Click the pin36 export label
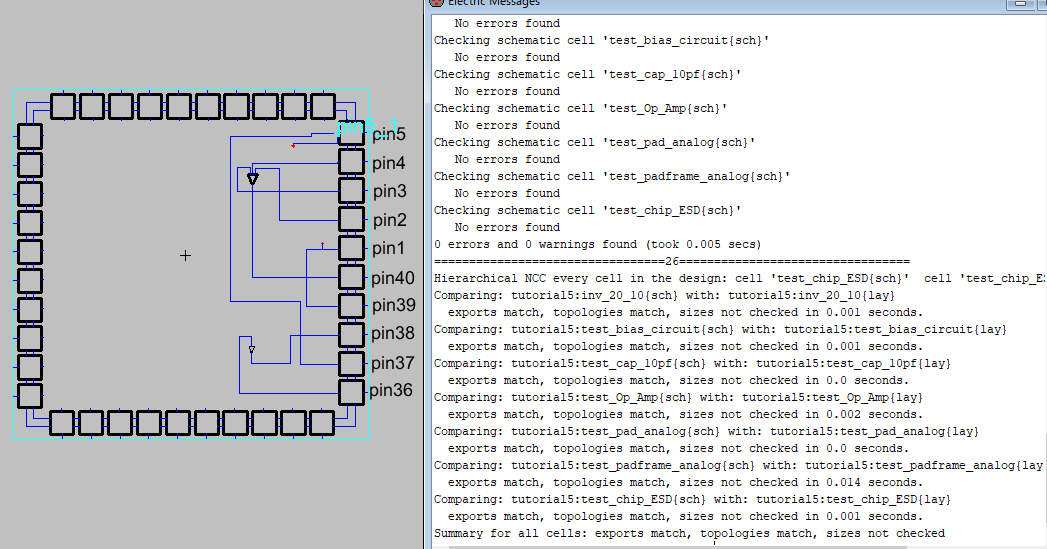This screenshot has height=549, width=1047. coord(391,391)
